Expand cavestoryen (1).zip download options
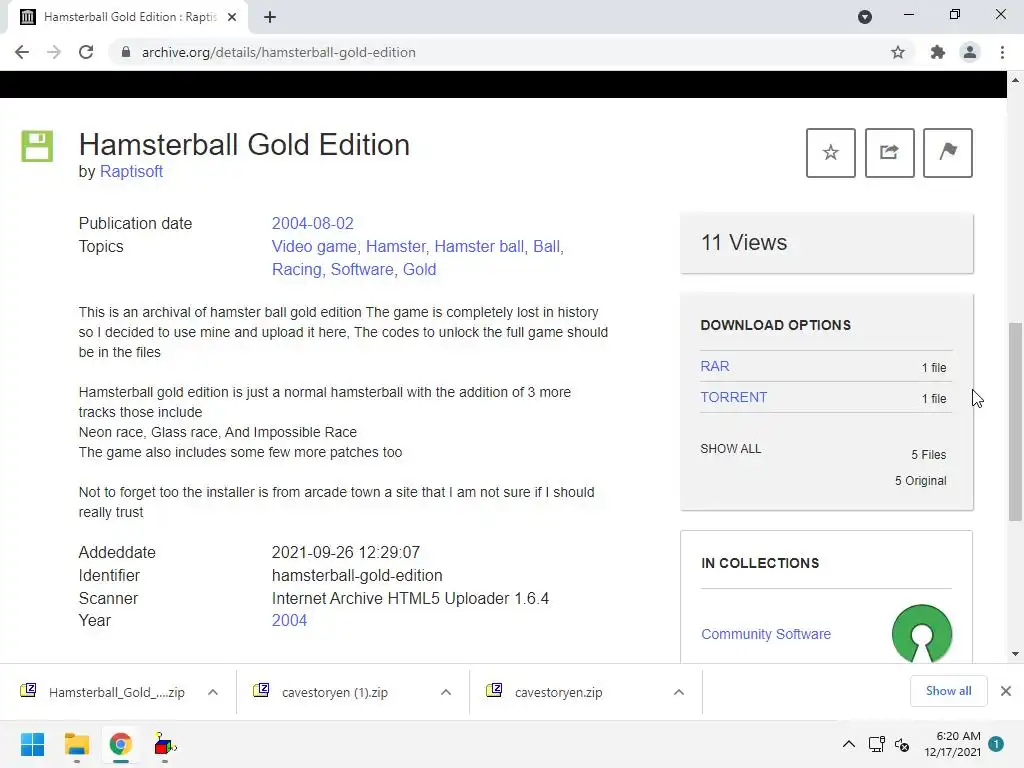This screenshot has width=1024, height=768. (446, 692)
